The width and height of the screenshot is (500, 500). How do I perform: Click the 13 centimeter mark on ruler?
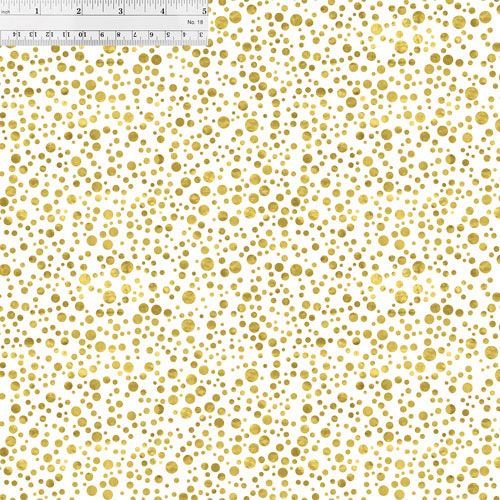tap(33, 34)
